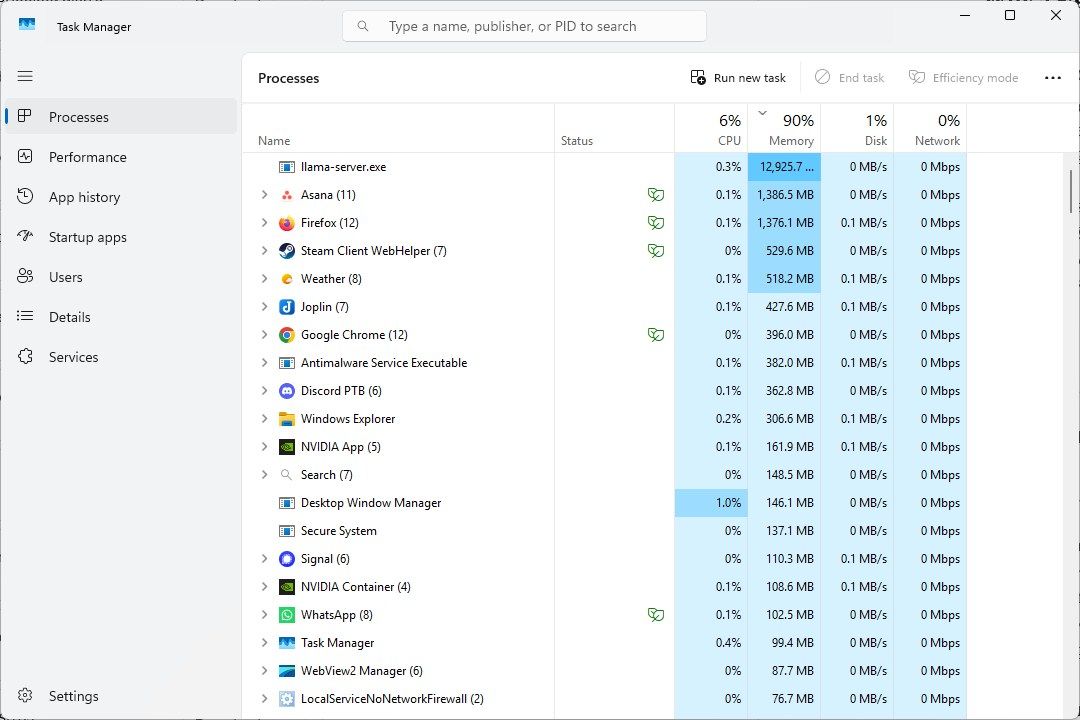This screenshot has height=720, width=1080.
Task: Expand the Discord PTB (6) group
Action: tap(264, 391)
